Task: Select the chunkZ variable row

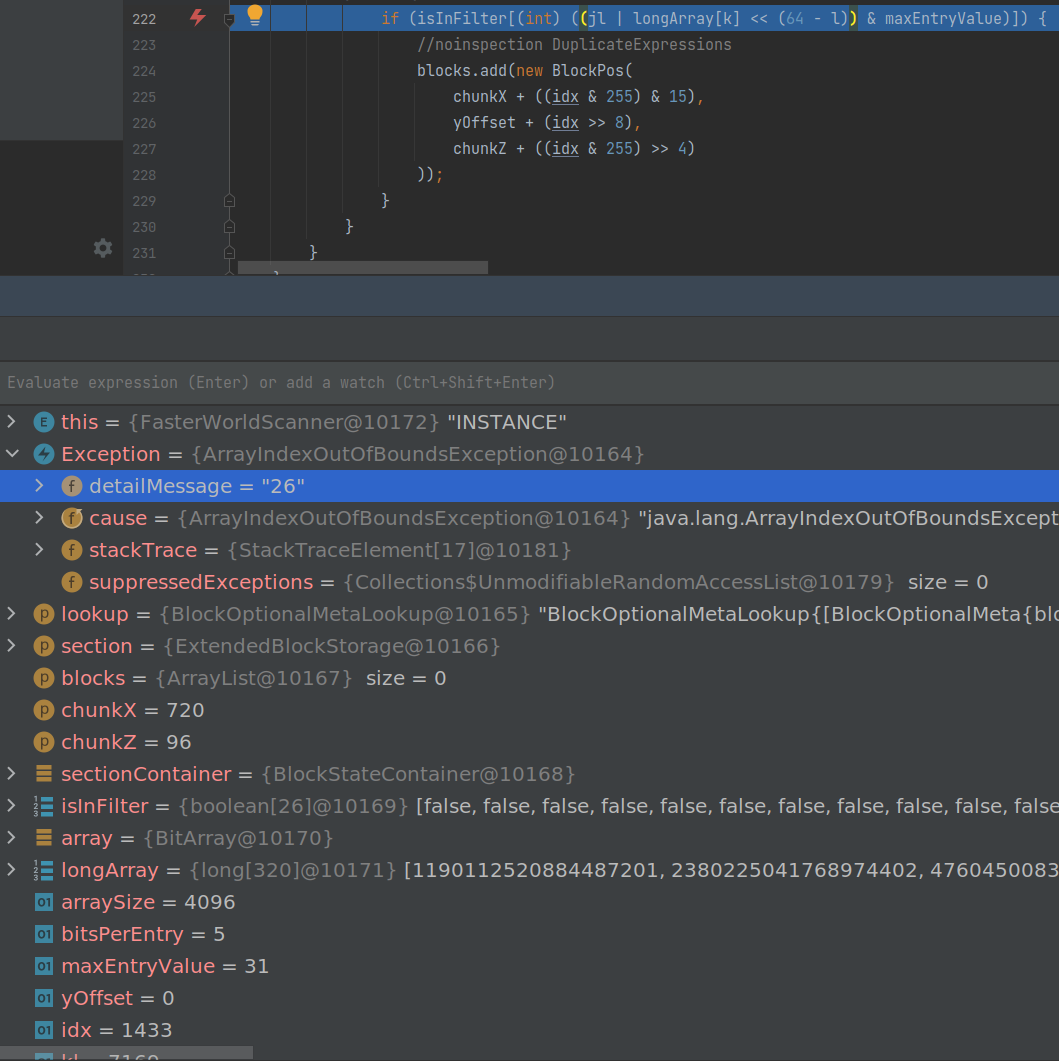Action: [x=120, y=742]
